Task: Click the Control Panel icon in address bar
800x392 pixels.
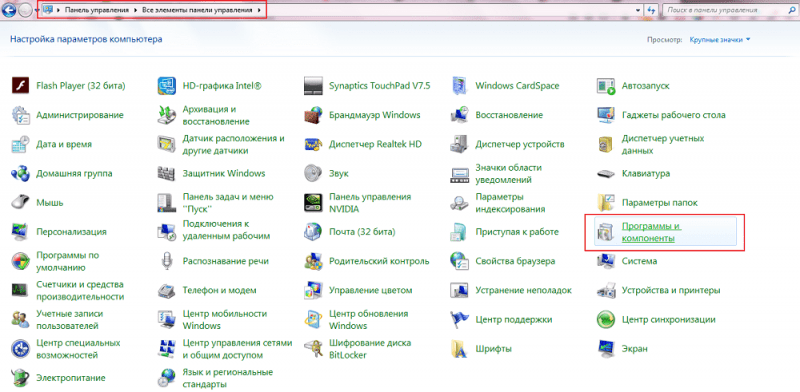Action: 48,10
